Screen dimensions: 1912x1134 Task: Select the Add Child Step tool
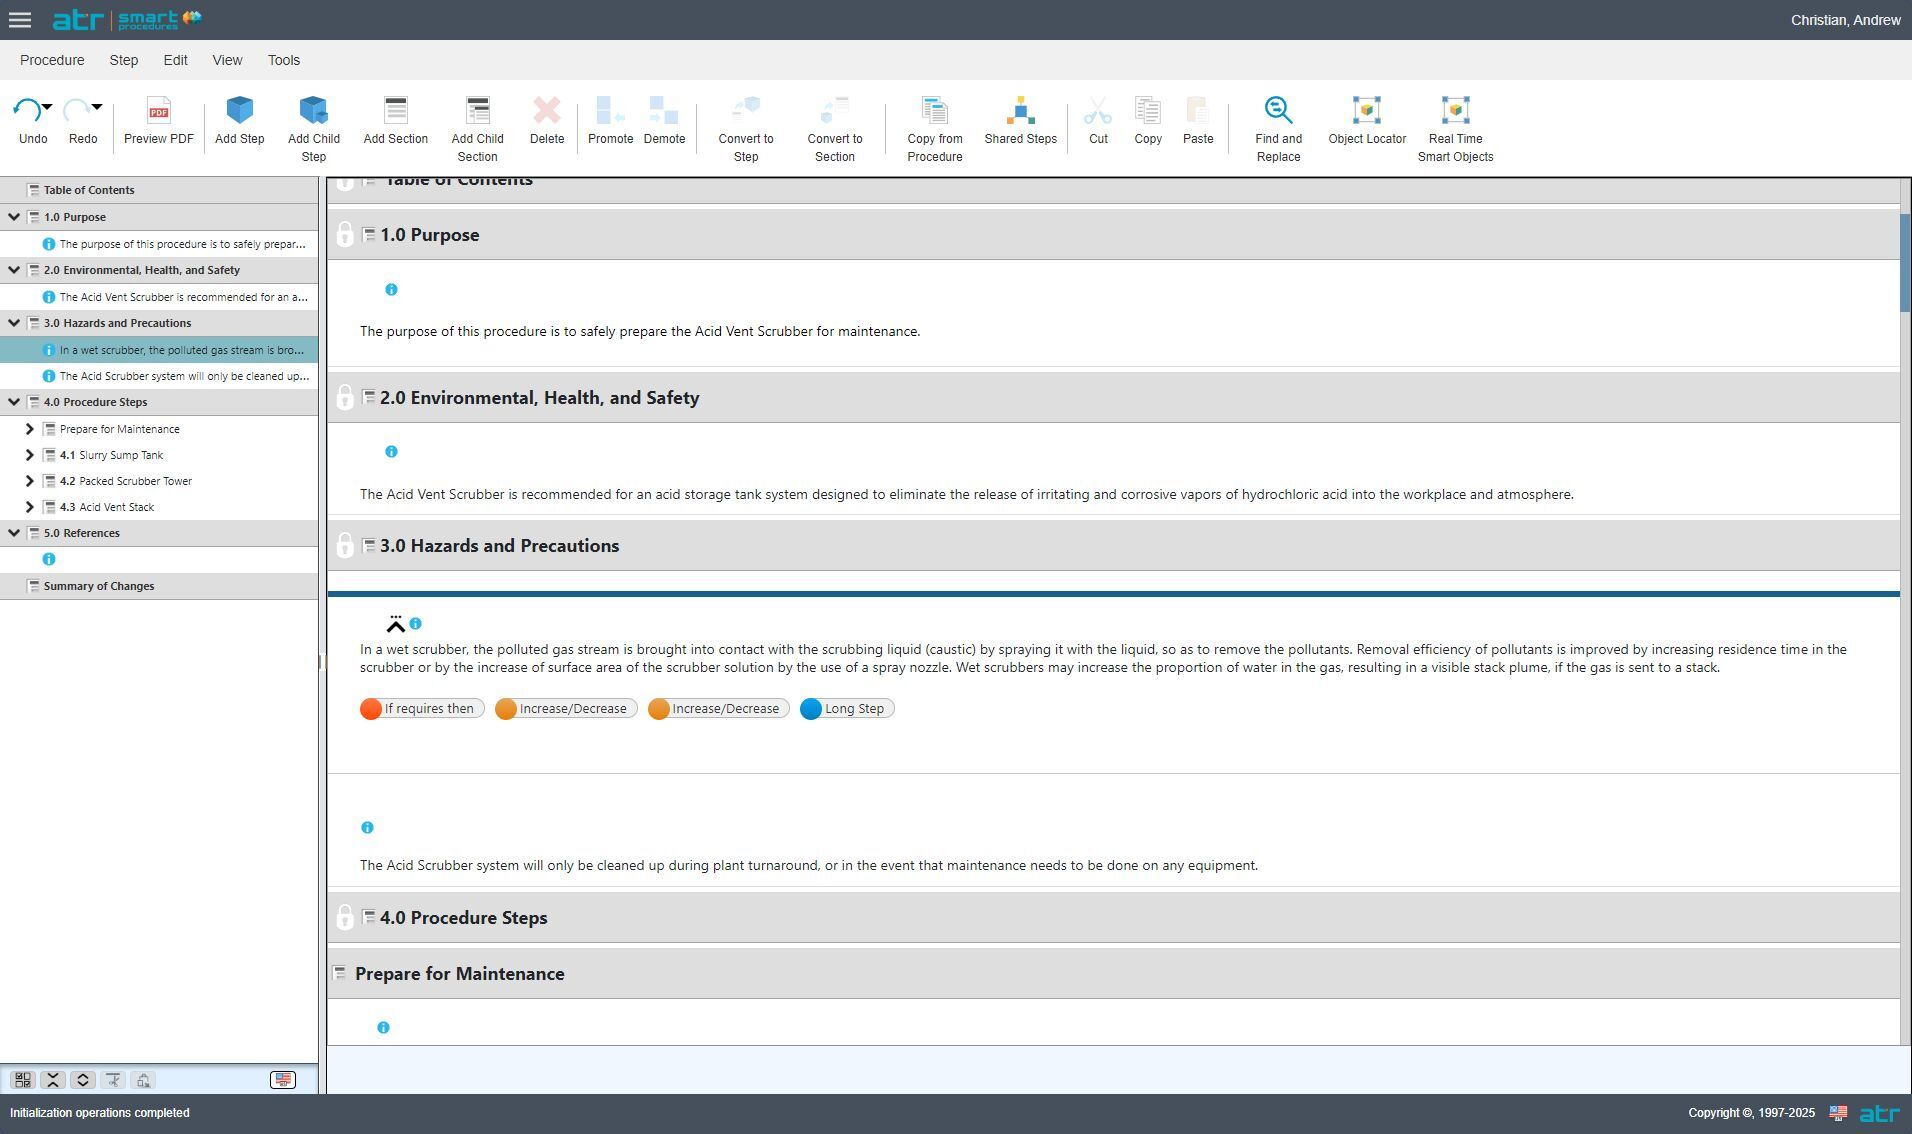(313, 123)
